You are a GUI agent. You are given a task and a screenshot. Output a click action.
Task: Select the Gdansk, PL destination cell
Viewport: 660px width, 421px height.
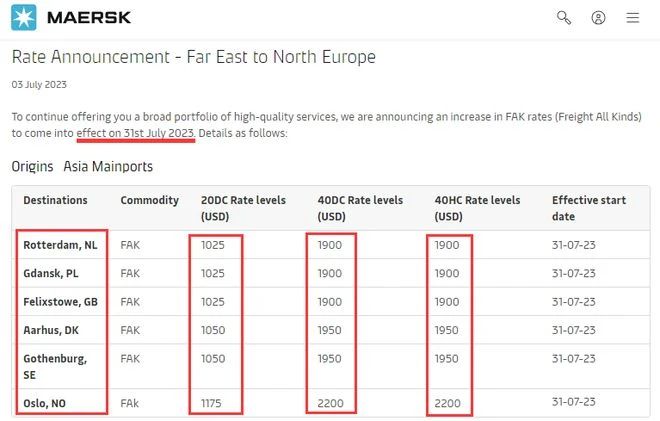click(51, 274)
